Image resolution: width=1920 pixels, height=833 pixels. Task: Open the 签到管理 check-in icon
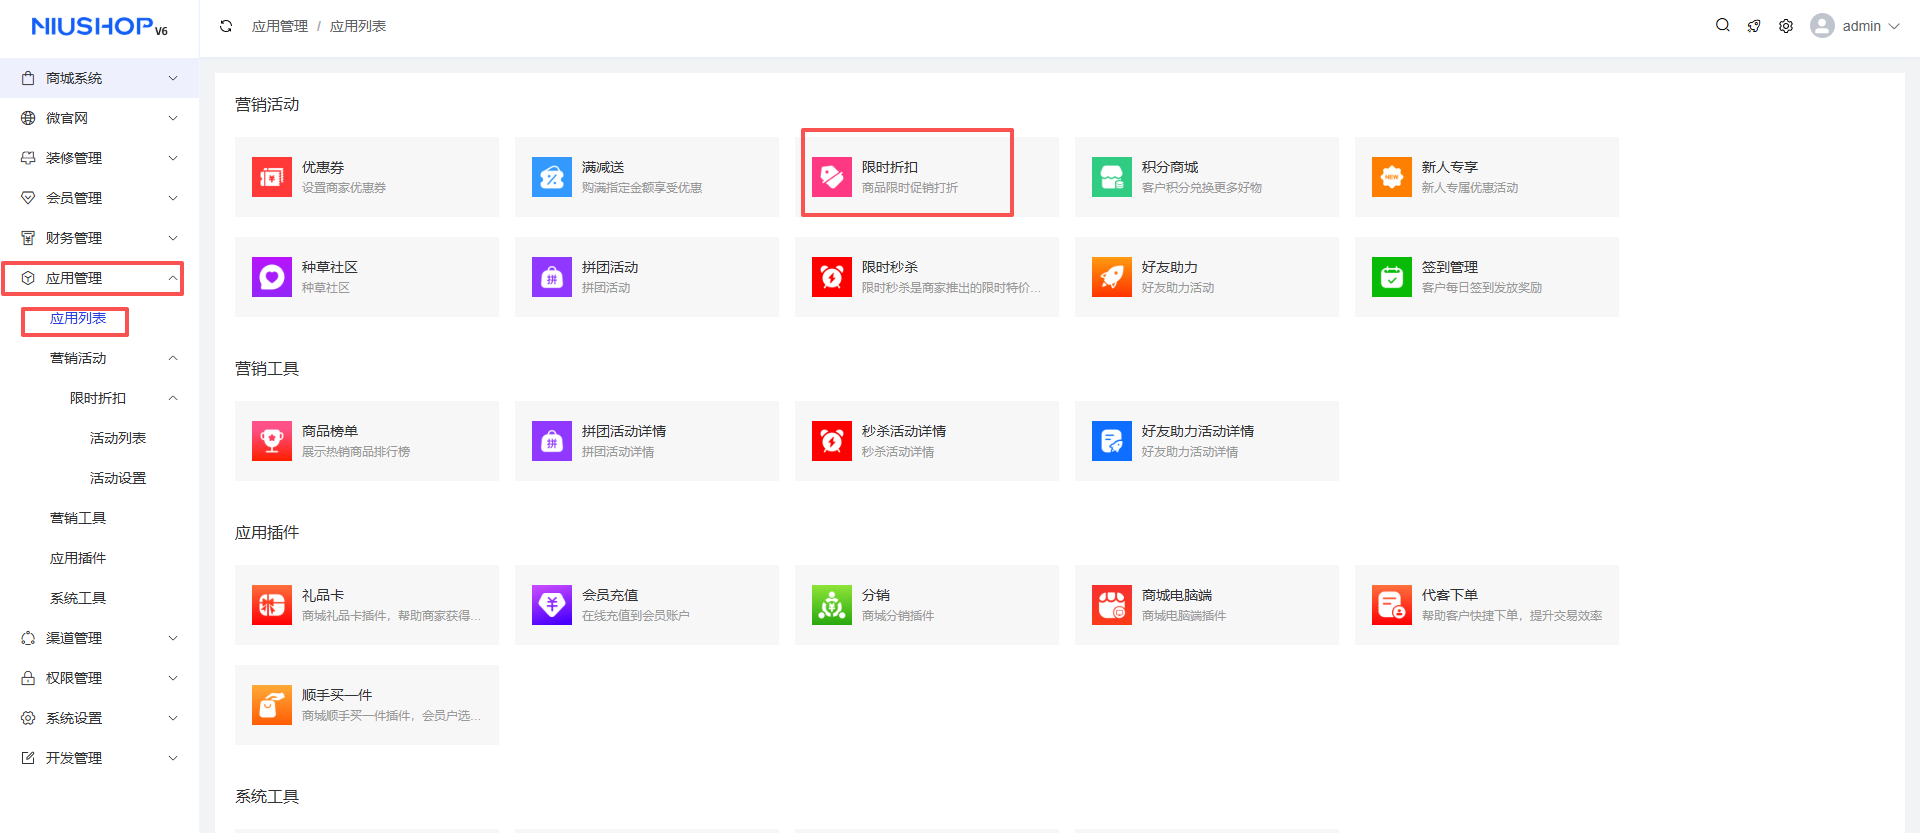click(x=1391, y=277)
